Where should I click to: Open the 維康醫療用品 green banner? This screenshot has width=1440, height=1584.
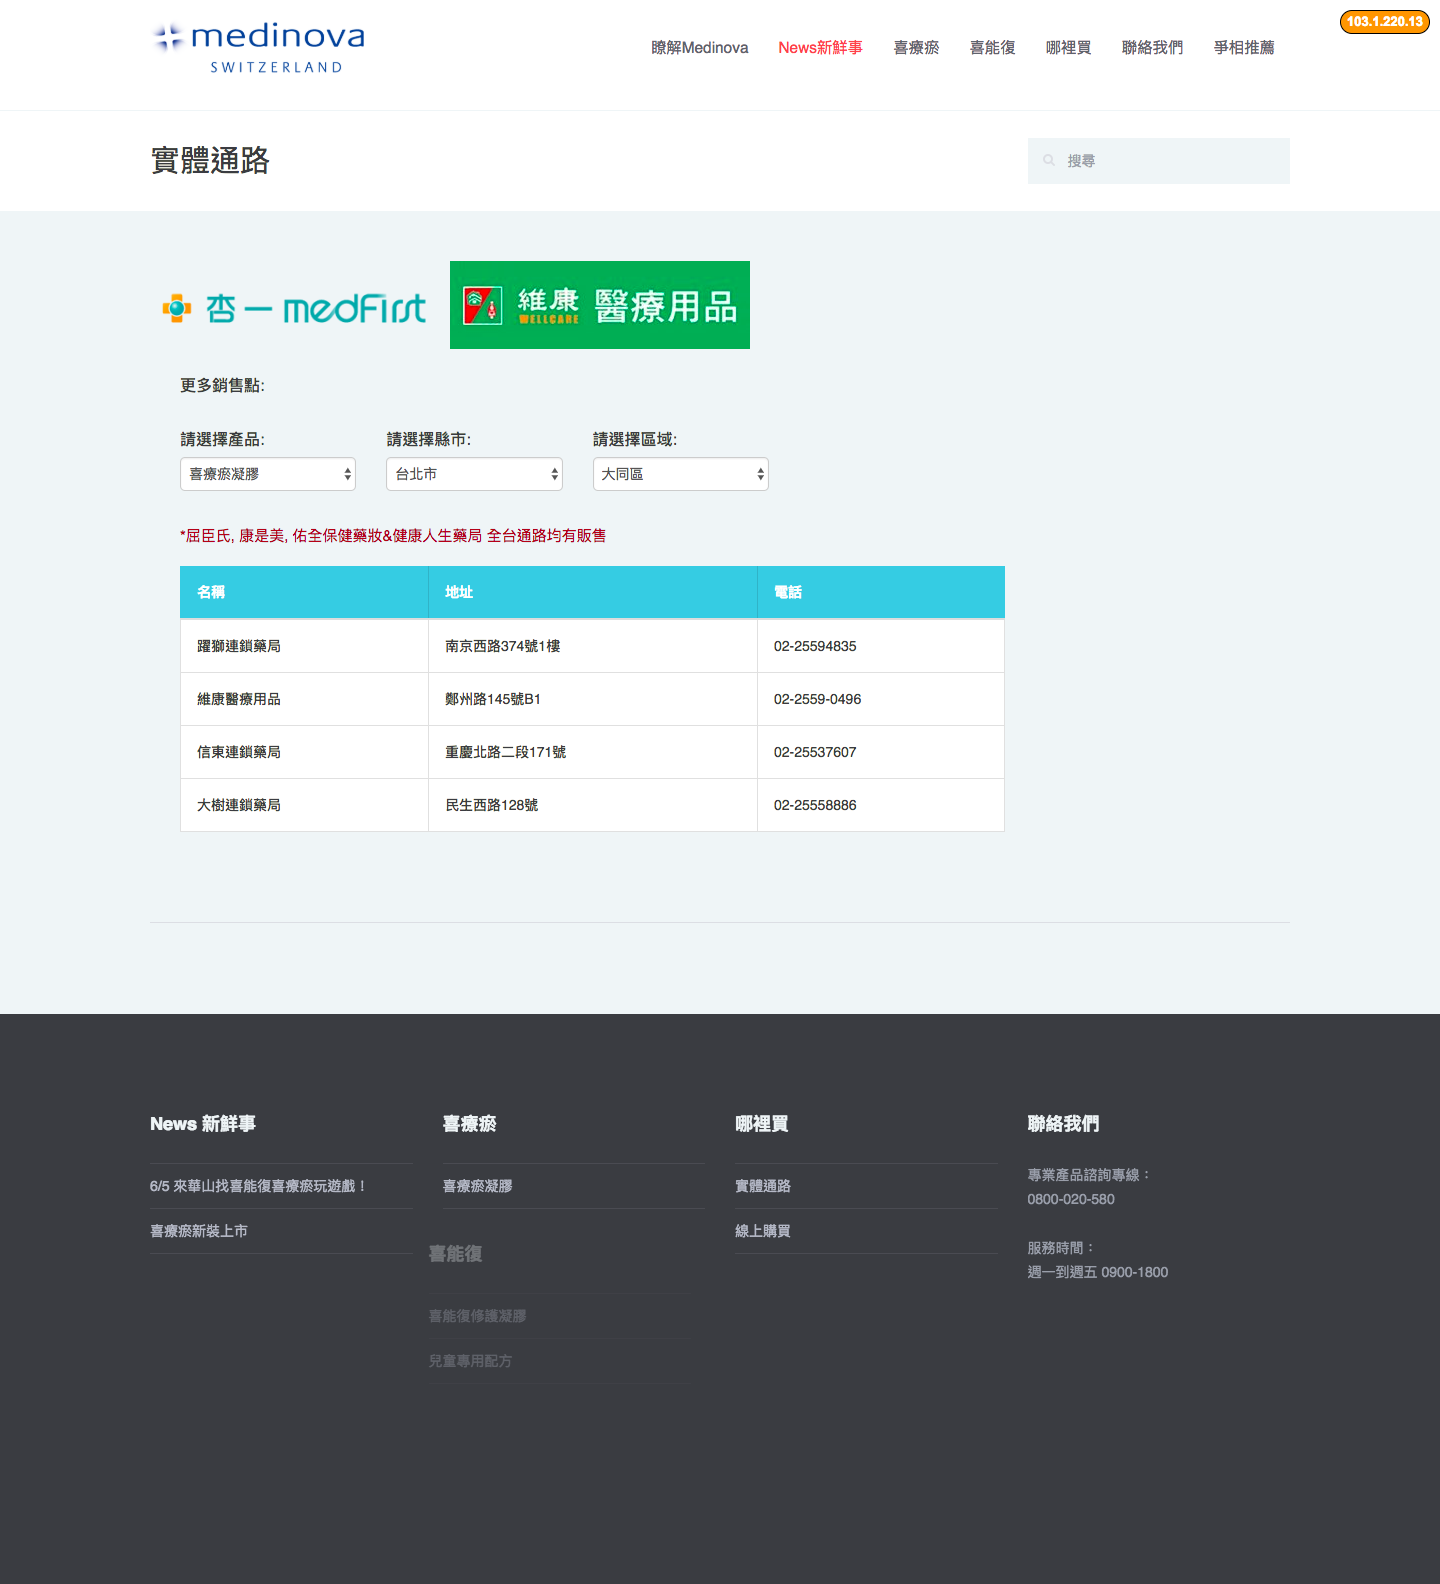coord(599,305)
